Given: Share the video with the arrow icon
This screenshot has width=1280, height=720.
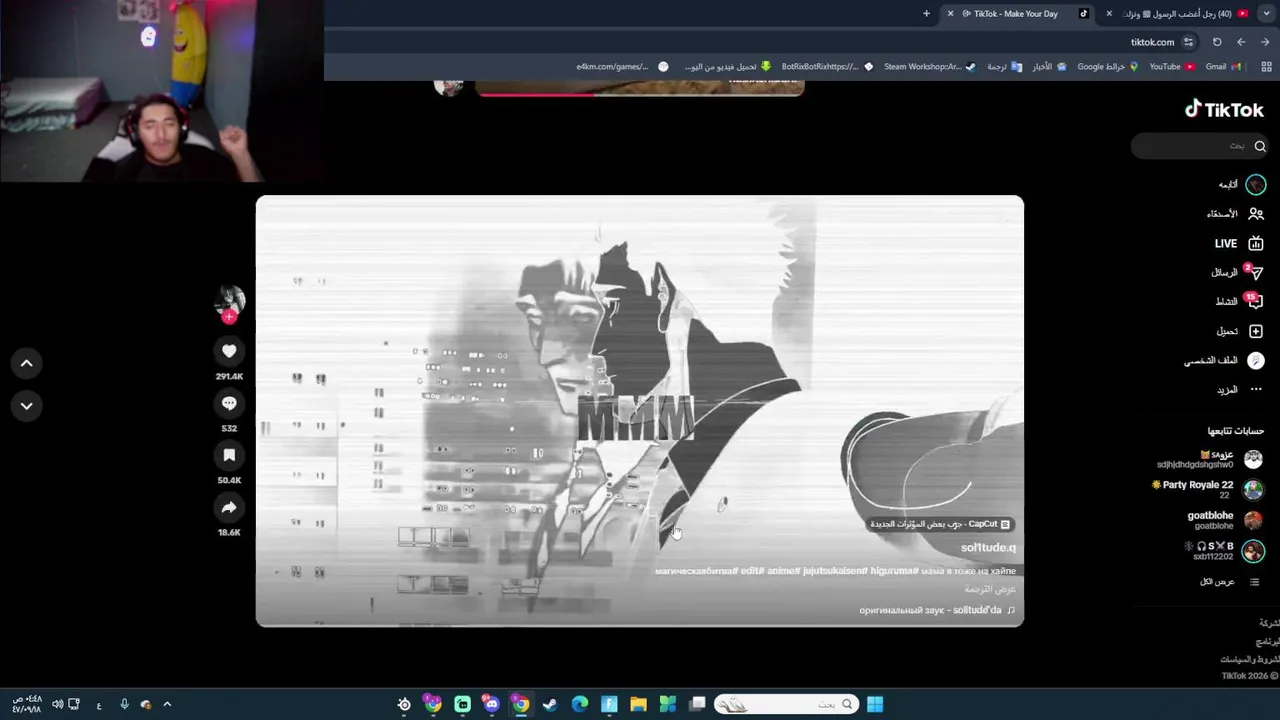Looking at the screenshot, I should point(229,507).
